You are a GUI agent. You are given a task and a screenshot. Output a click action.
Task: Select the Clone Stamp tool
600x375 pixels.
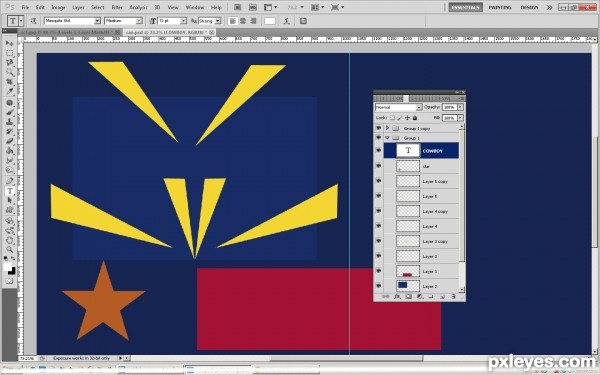click(10, 122)
